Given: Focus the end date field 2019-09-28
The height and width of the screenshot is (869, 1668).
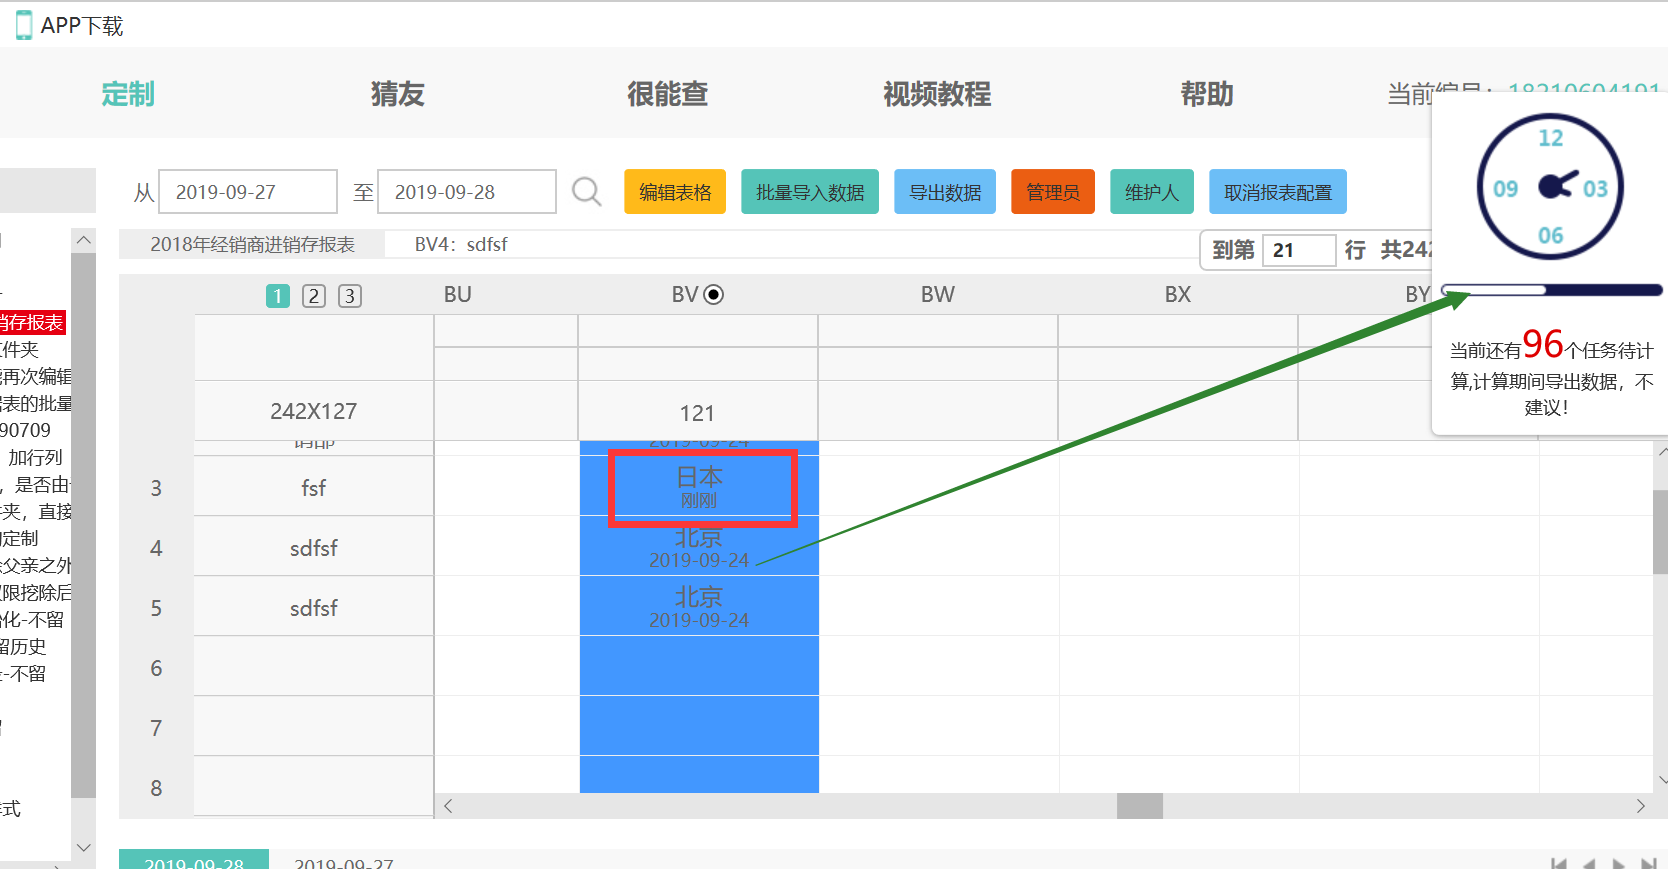Looking at the screenshot, I should (467, 192).
